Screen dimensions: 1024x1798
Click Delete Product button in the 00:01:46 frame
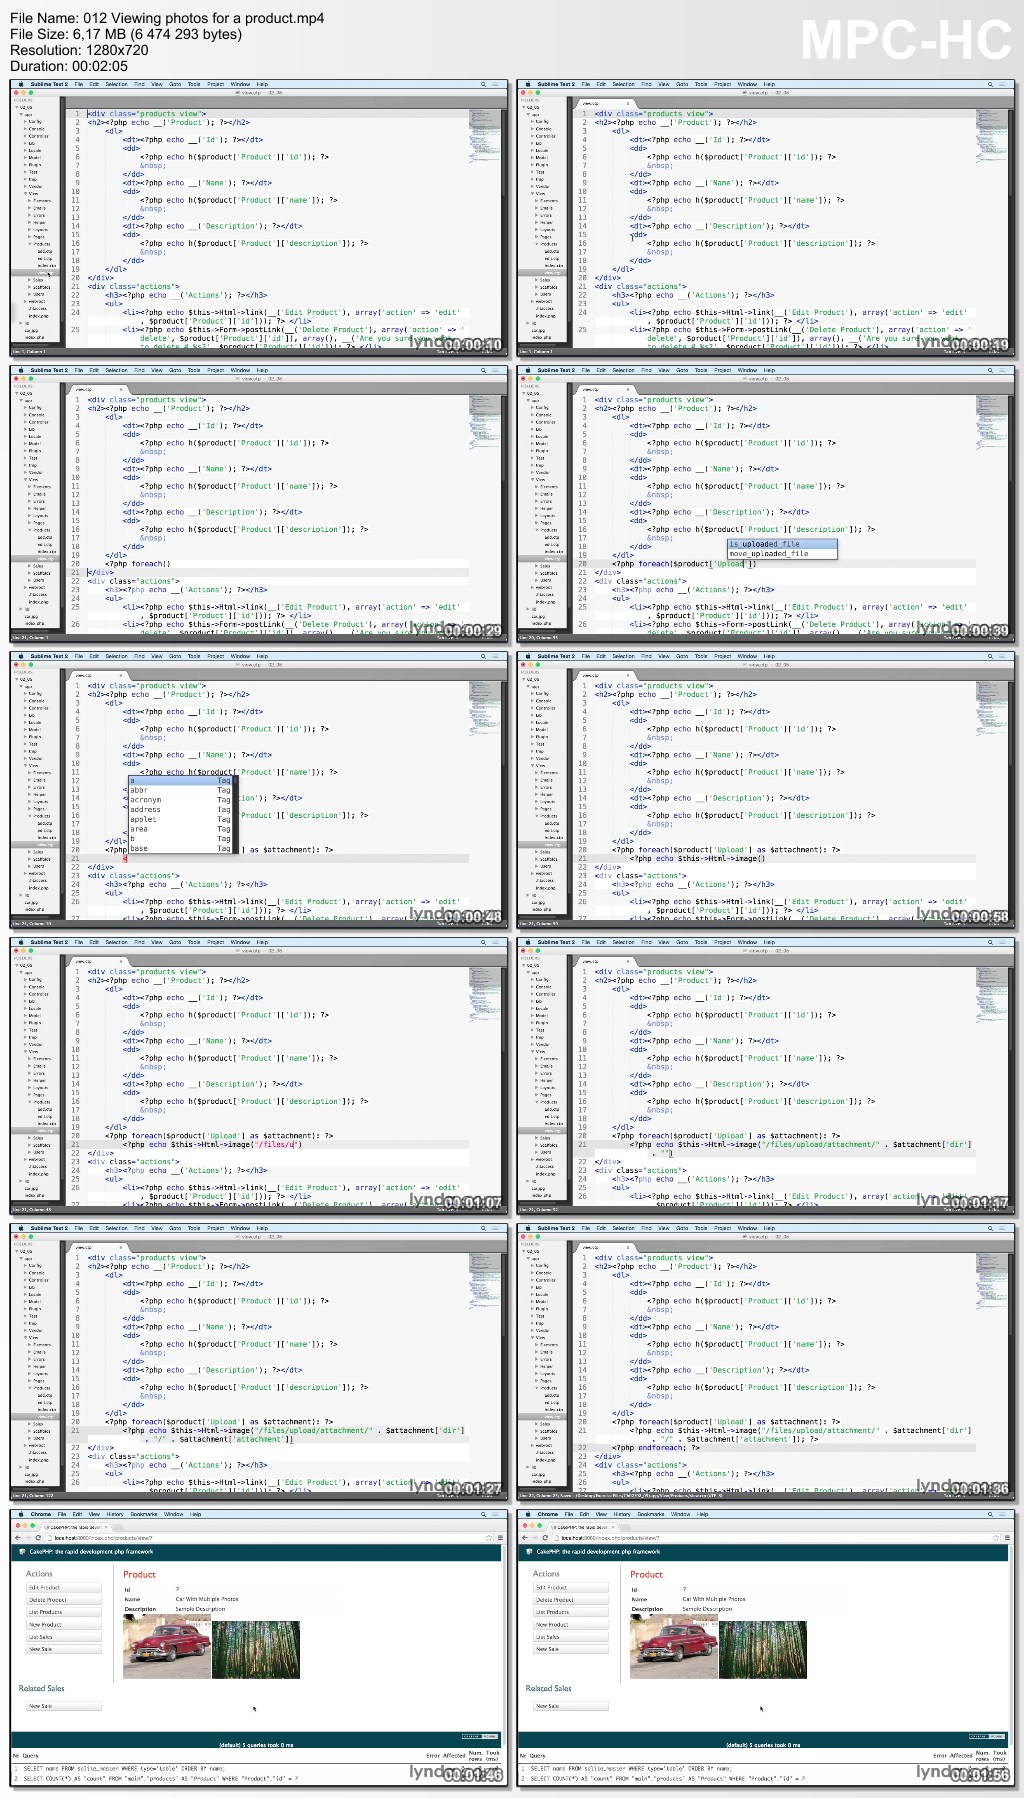(x=64, y=1600)
